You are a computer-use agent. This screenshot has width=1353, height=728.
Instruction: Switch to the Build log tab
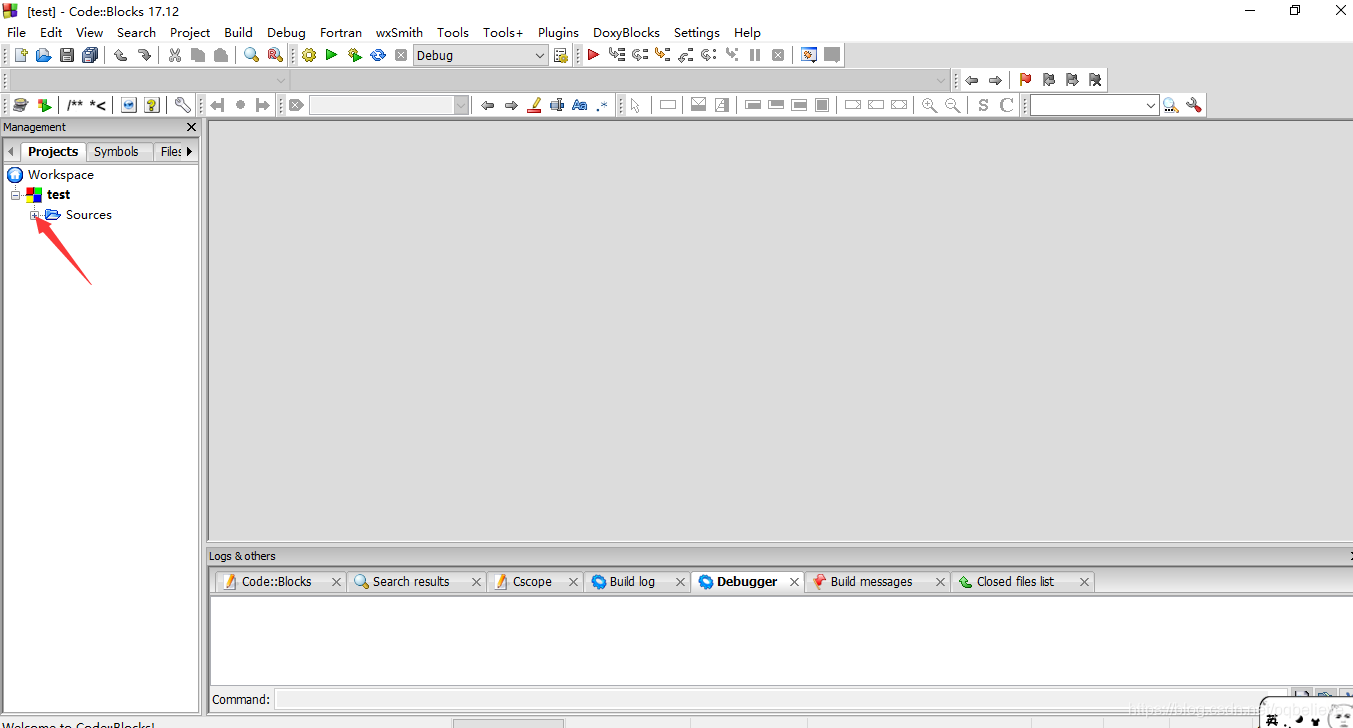tap(632, 582)
